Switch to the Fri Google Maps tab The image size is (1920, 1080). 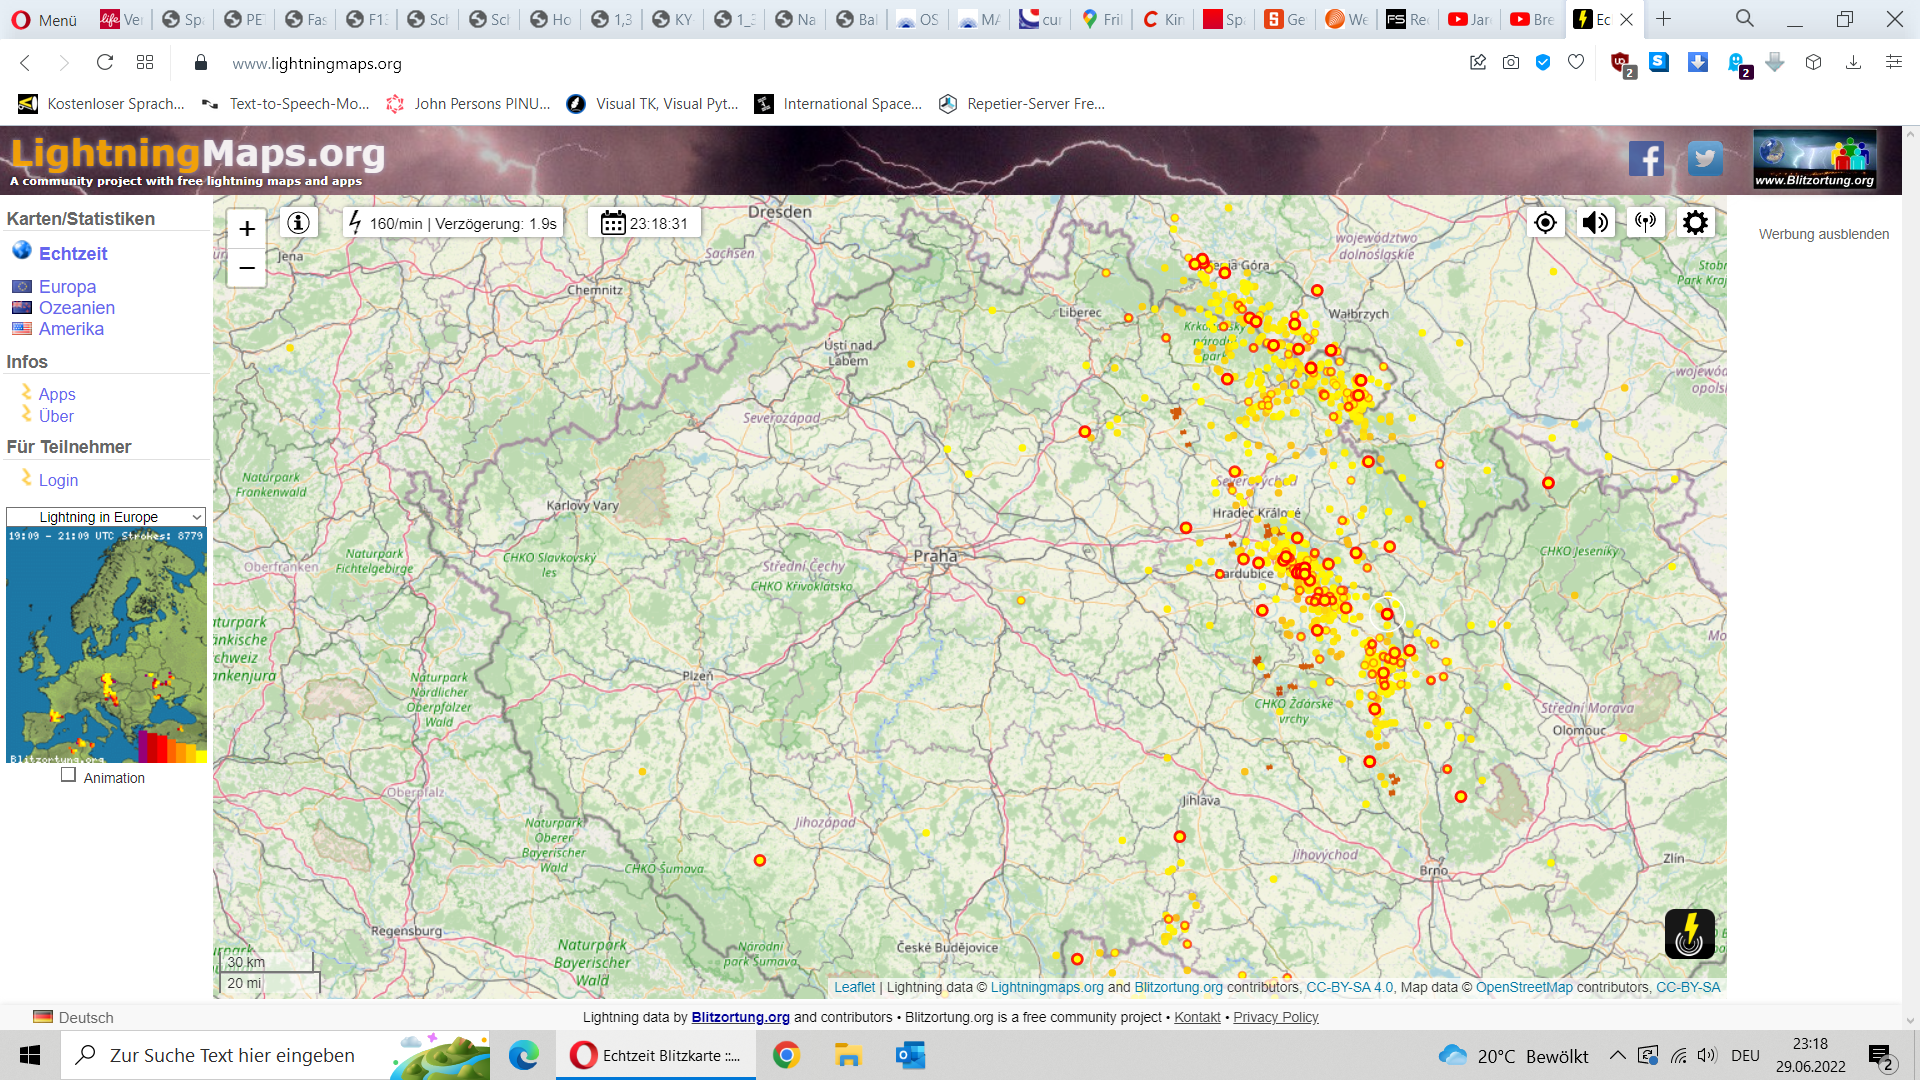tap(1103, 19)
